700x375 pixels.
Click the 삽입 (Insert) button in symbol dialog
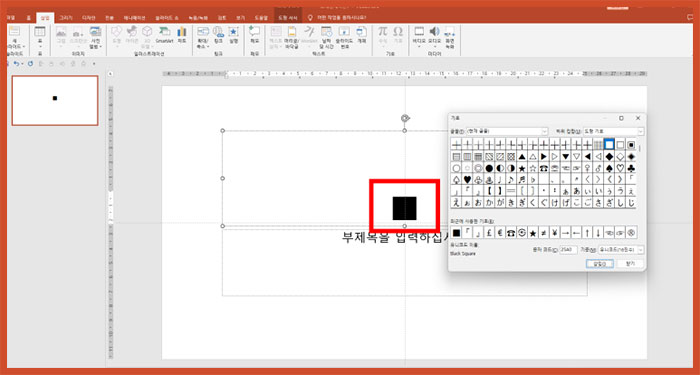(x=600, y=264)
